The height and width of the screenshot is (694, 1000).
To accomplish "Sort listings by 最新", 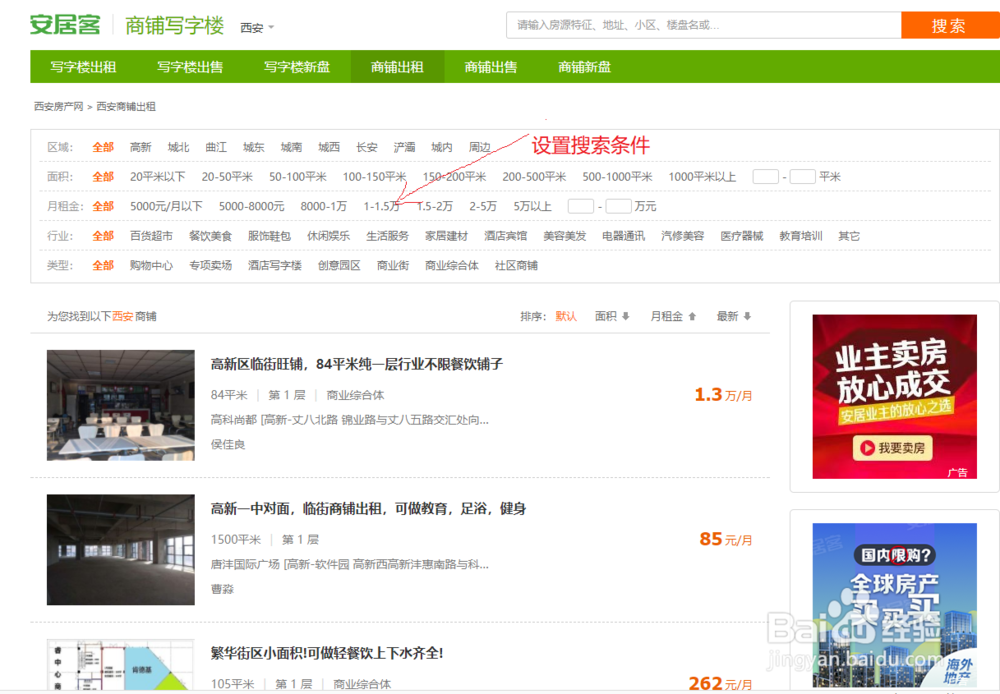I will [733, 316].
